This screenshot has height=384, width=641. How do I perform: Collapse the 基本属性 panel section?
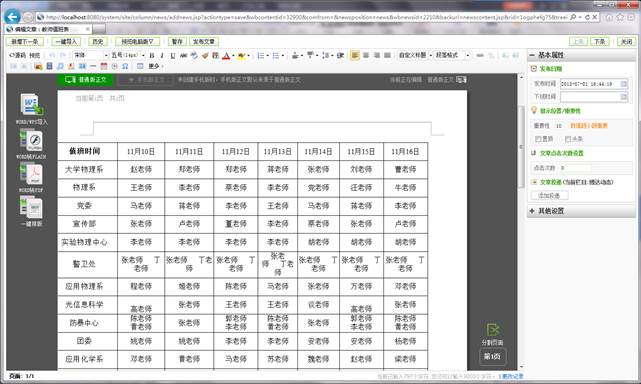coord(532,55)
